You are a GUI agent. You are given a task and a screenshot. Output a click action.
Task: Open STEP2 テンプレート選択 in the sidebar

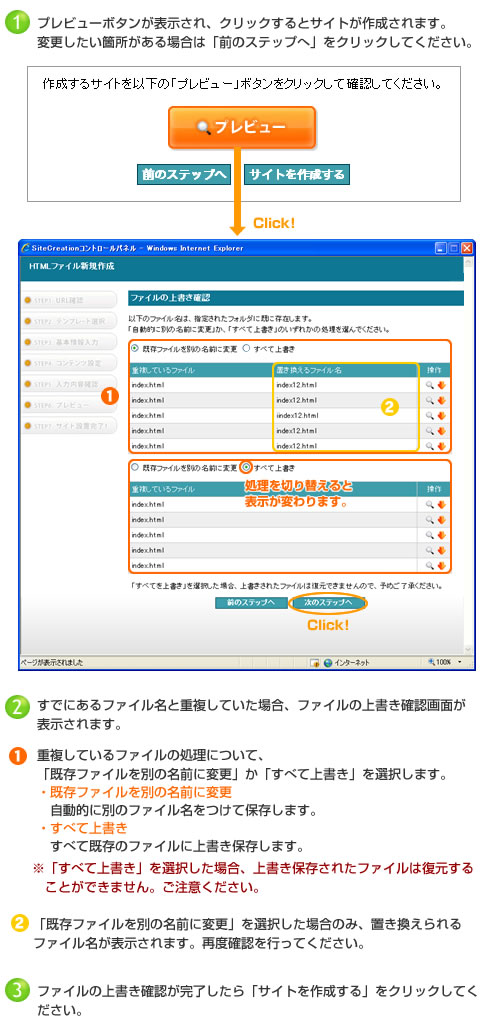pos(69,321)
